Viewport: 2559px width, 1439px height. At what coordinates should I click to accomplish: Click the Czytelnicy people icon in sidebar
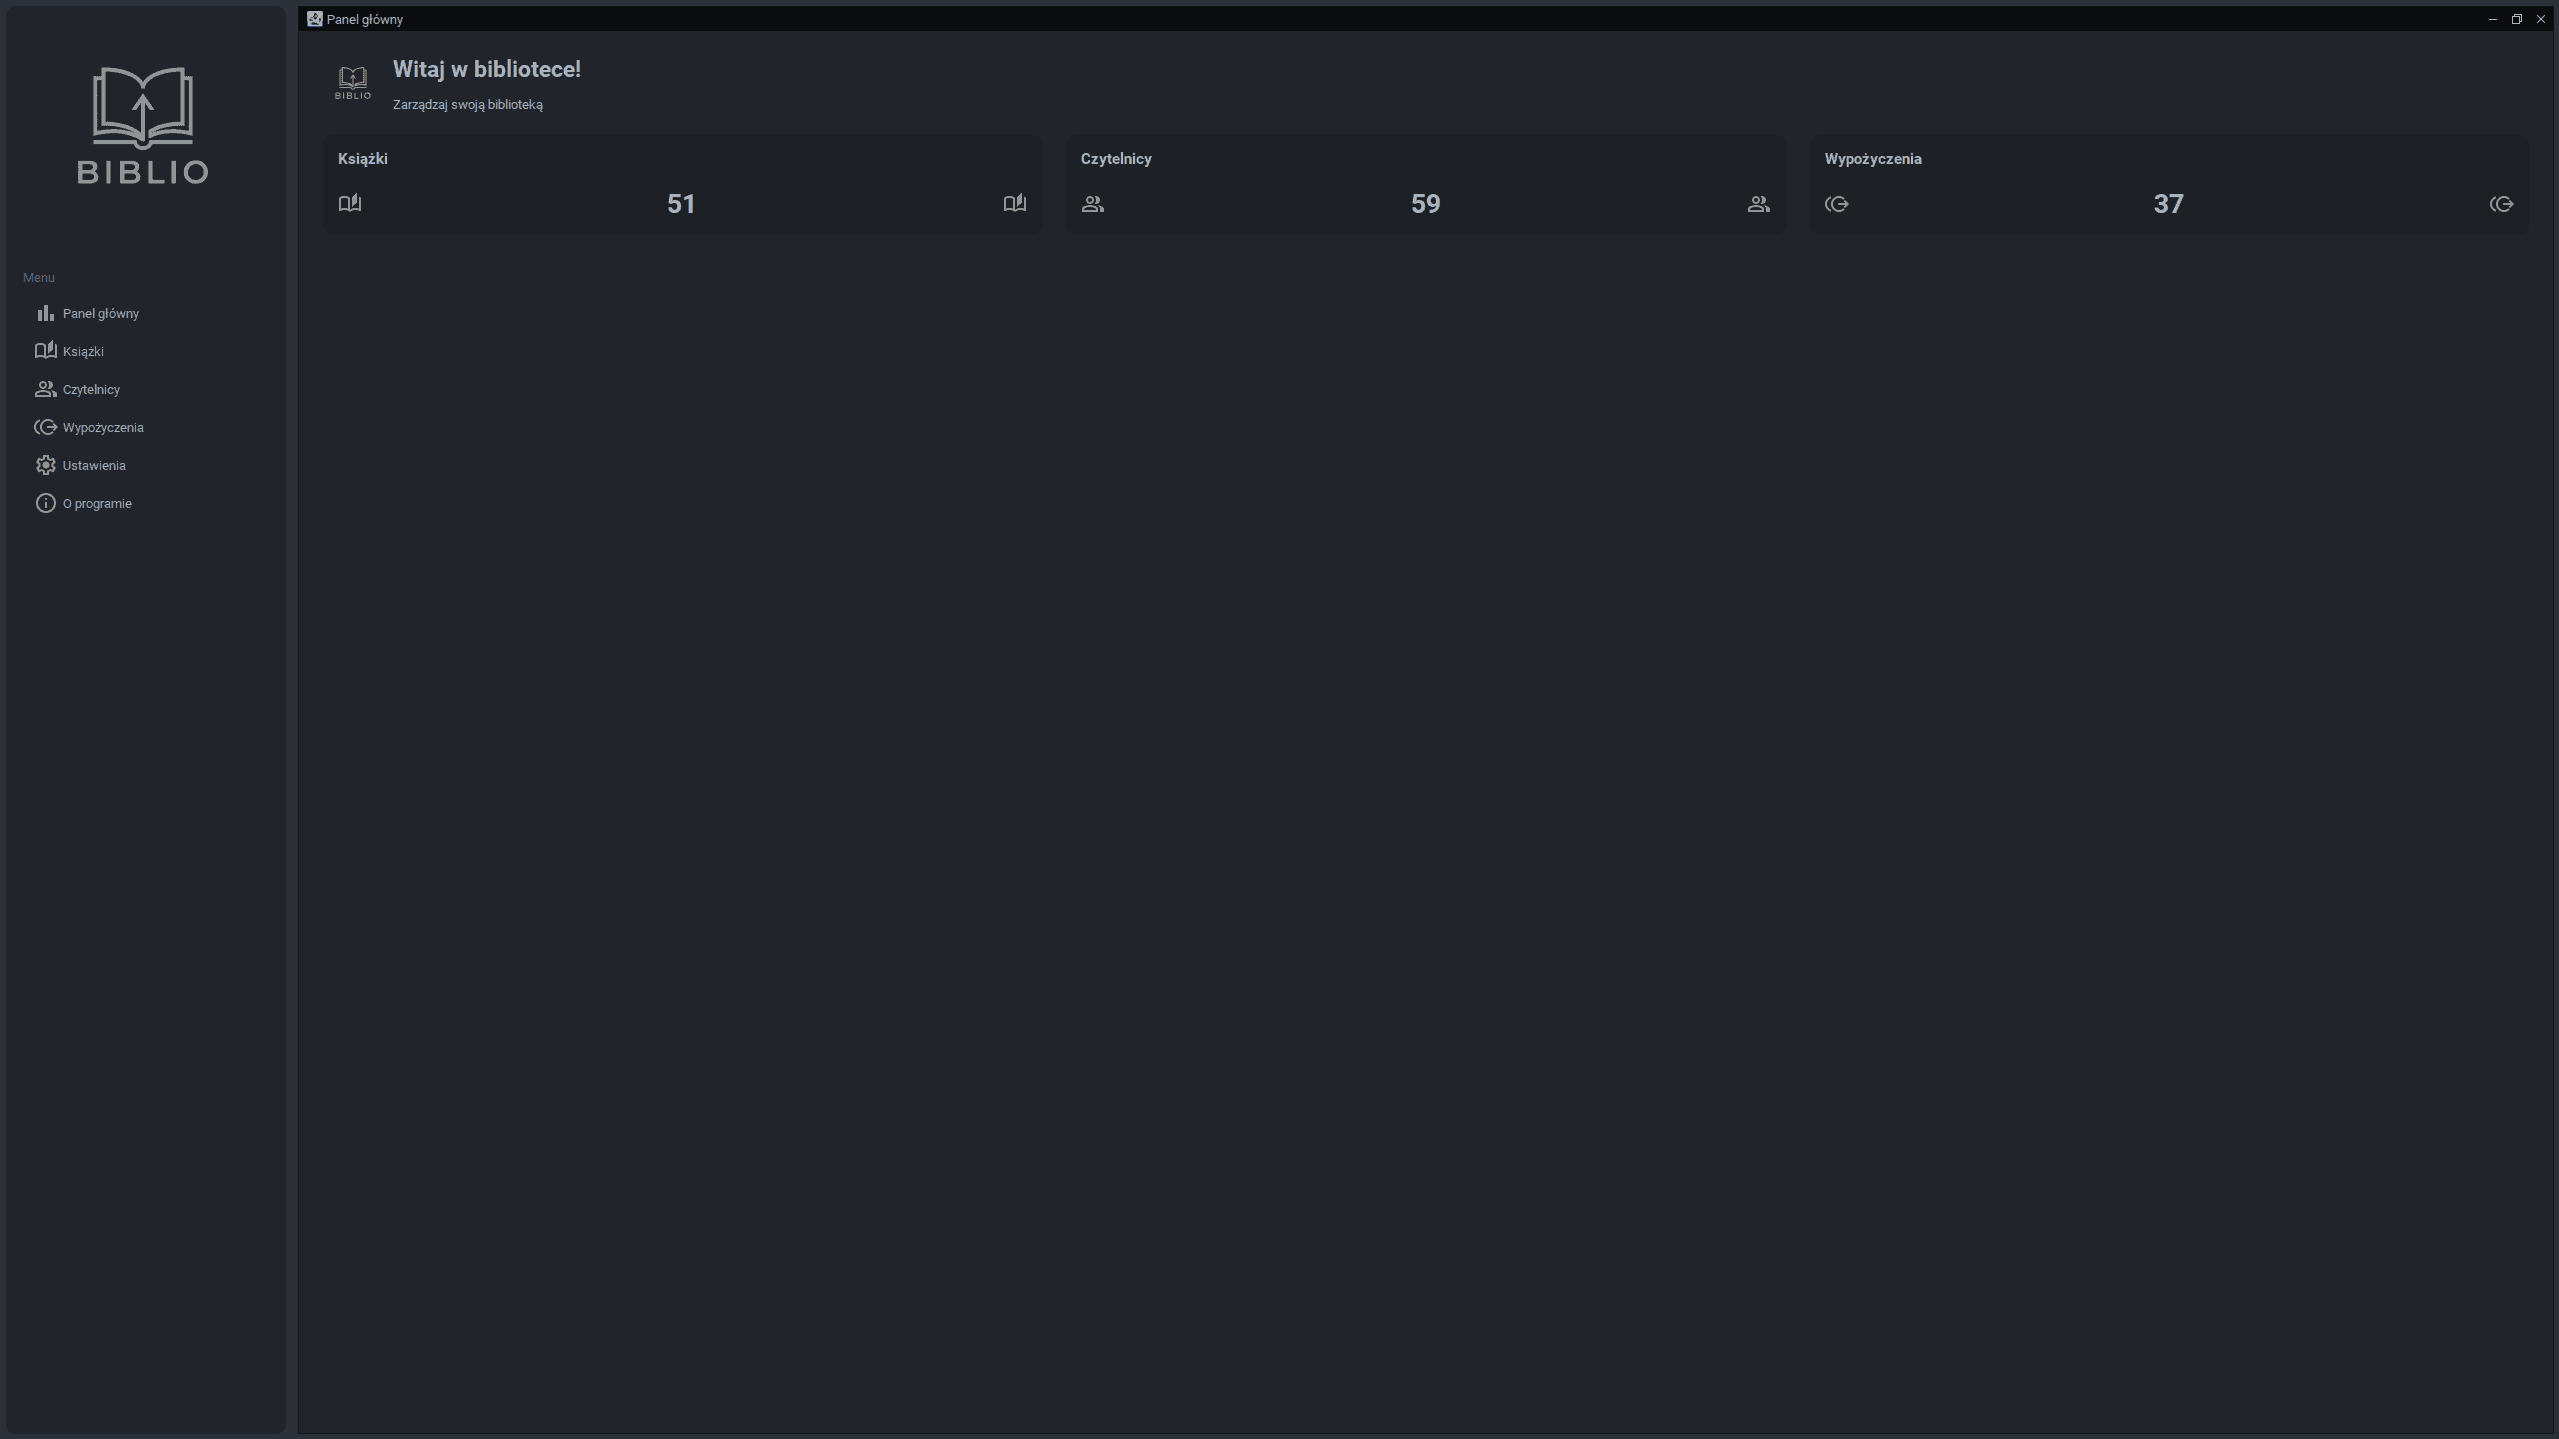45,389
